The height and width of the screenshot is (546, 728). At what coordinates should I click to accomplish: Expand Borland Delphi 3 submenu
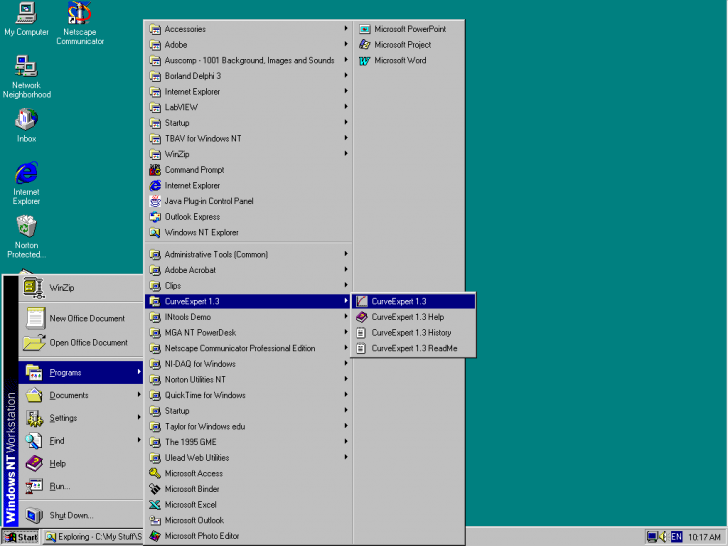pos(192,76)
